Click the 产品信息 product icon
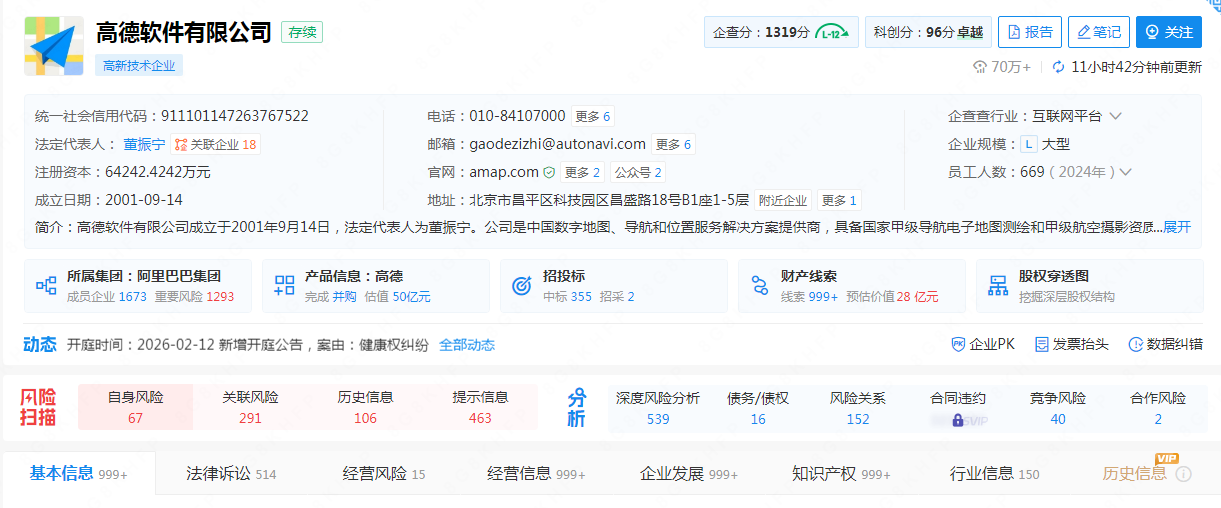The width and height of the screenshot is (1221, 508). pyautogui.click(x=284, y=286)
